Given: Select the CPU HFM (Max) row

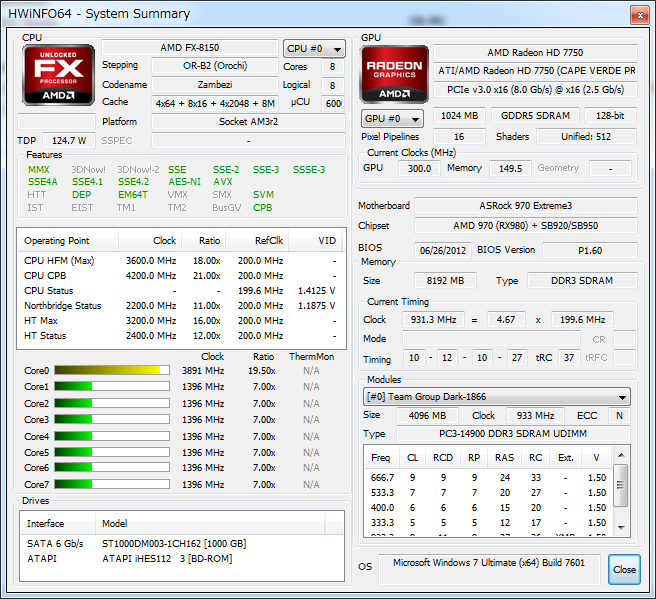Looking at the screenshot, I should [181, 261].
